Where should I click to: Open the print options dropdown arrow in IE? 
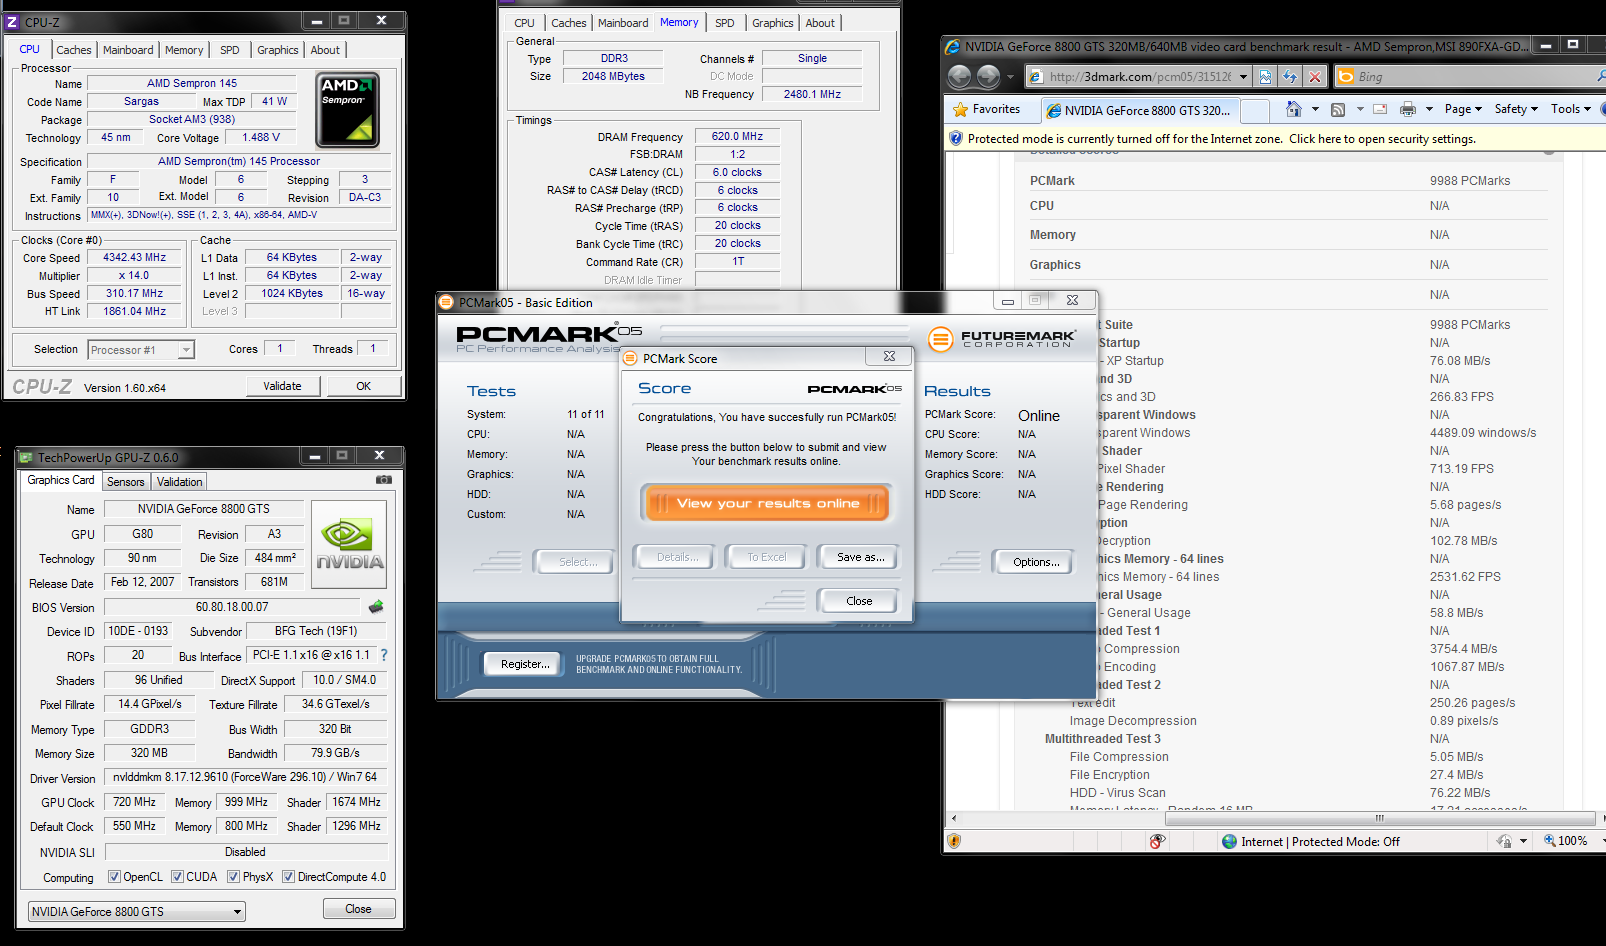[1429, 109]
